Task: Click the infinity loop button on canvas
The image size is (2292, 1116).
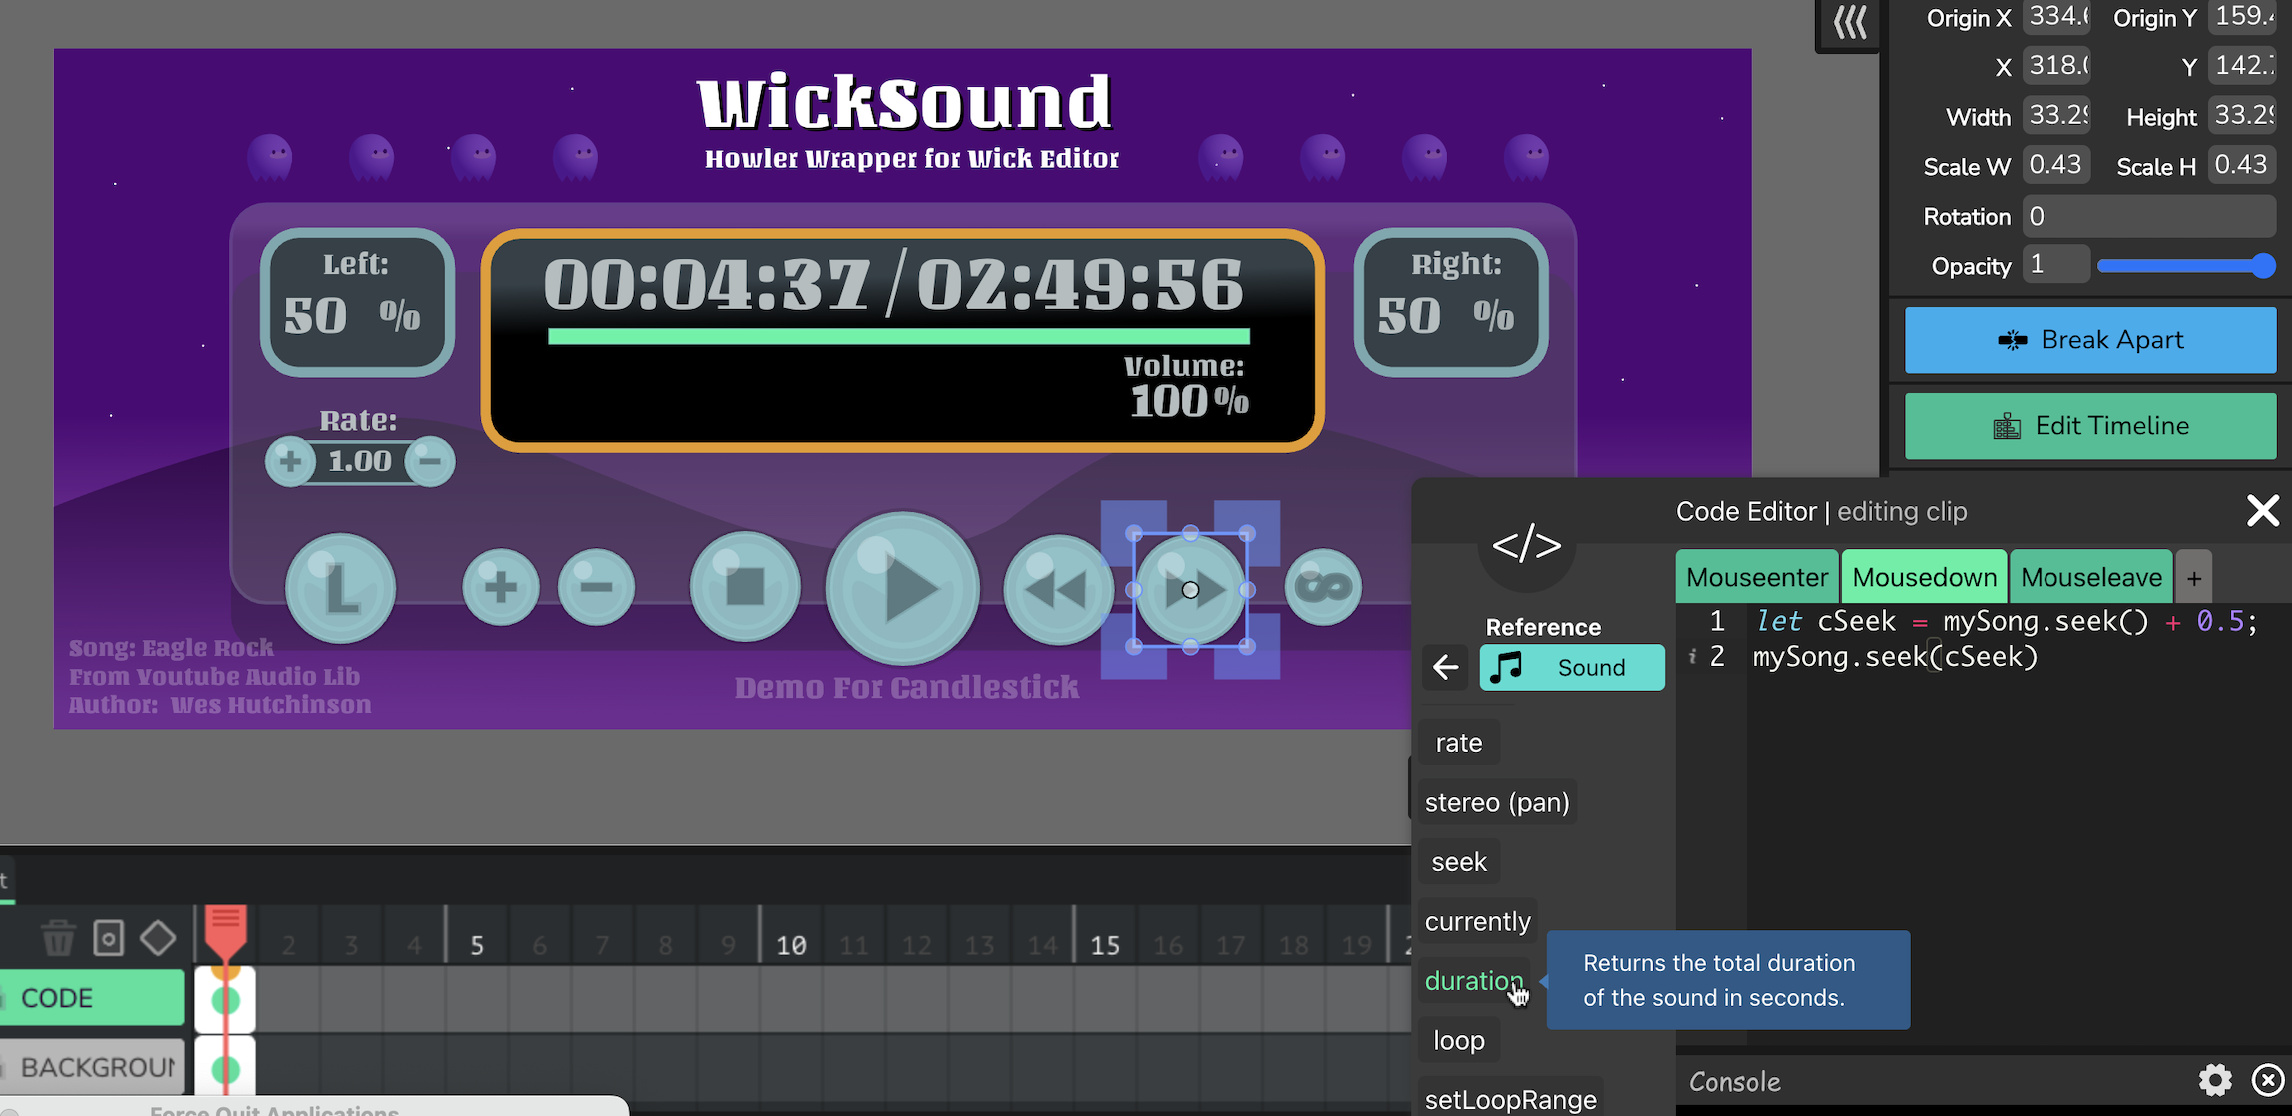Action: coord(1322,587)
